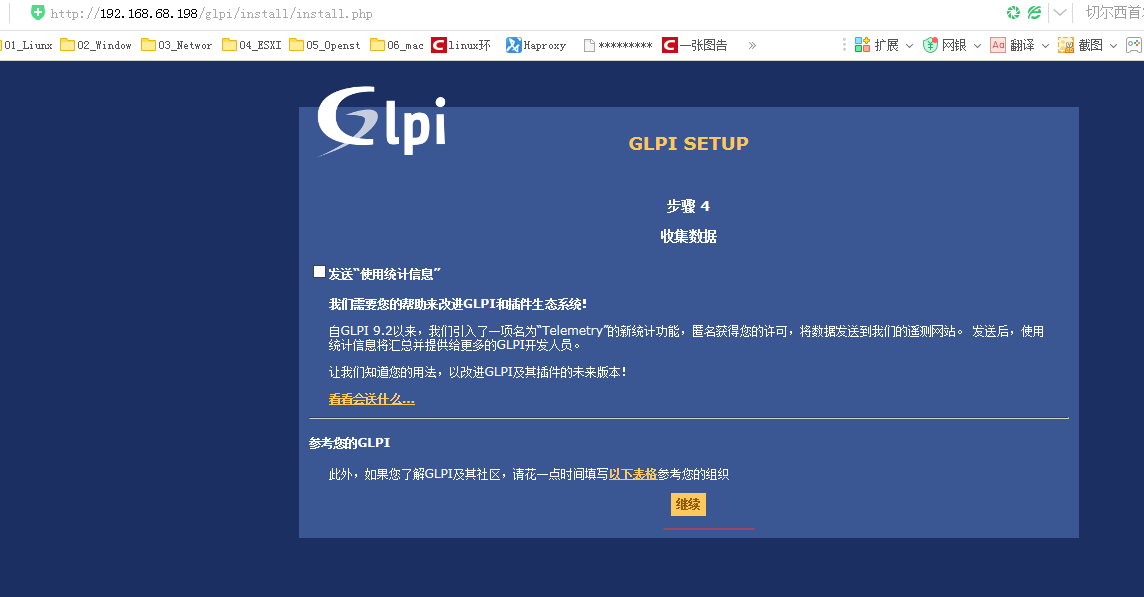Click the game controller icon at toolbar end
This screenshot has height=597, width=1144.
1134,45
